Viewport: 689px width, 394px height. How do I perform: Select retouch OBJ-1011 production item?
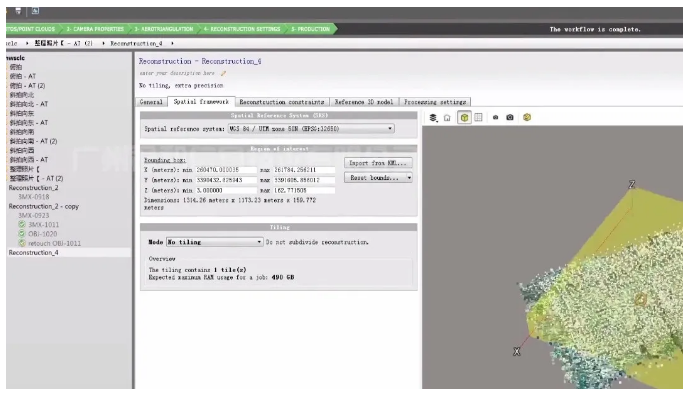[x=54, y=243]
